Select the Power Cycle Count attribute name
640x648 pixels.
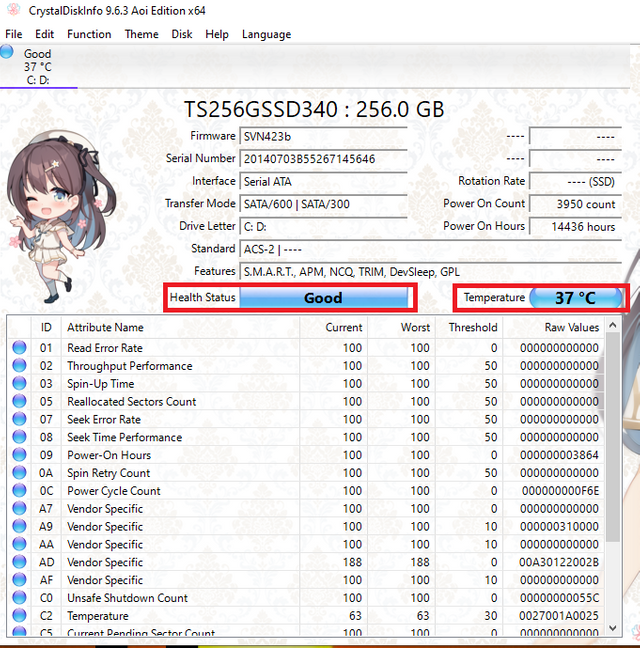[114, 491]
